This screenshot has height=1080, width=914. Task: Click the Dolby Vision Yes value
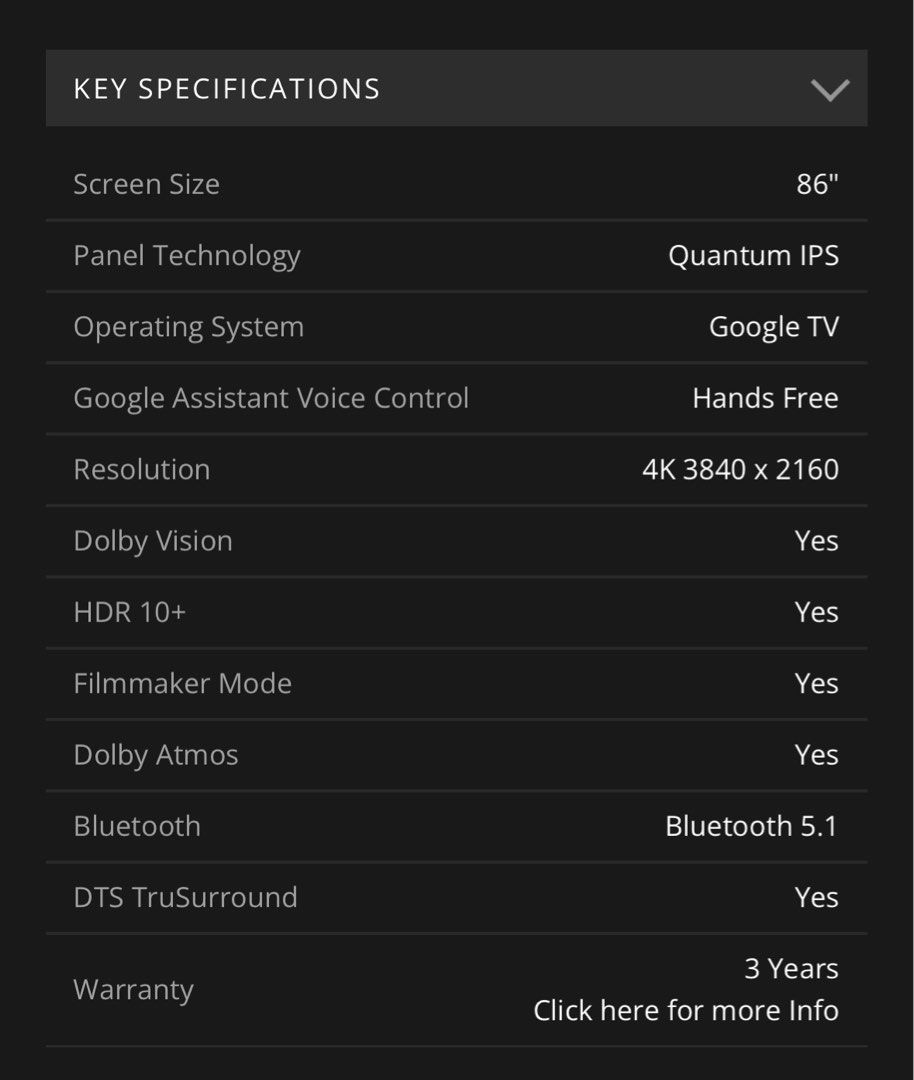[x=816, y=540]
